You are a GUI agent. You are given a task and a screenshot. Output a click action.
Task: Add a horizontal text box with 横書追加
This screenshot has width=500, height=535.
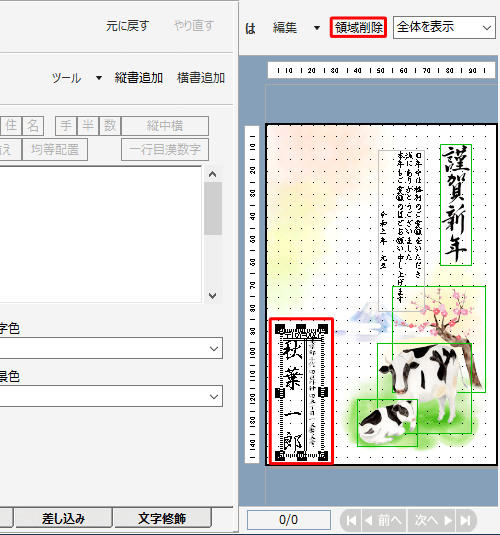coord(201,78)
